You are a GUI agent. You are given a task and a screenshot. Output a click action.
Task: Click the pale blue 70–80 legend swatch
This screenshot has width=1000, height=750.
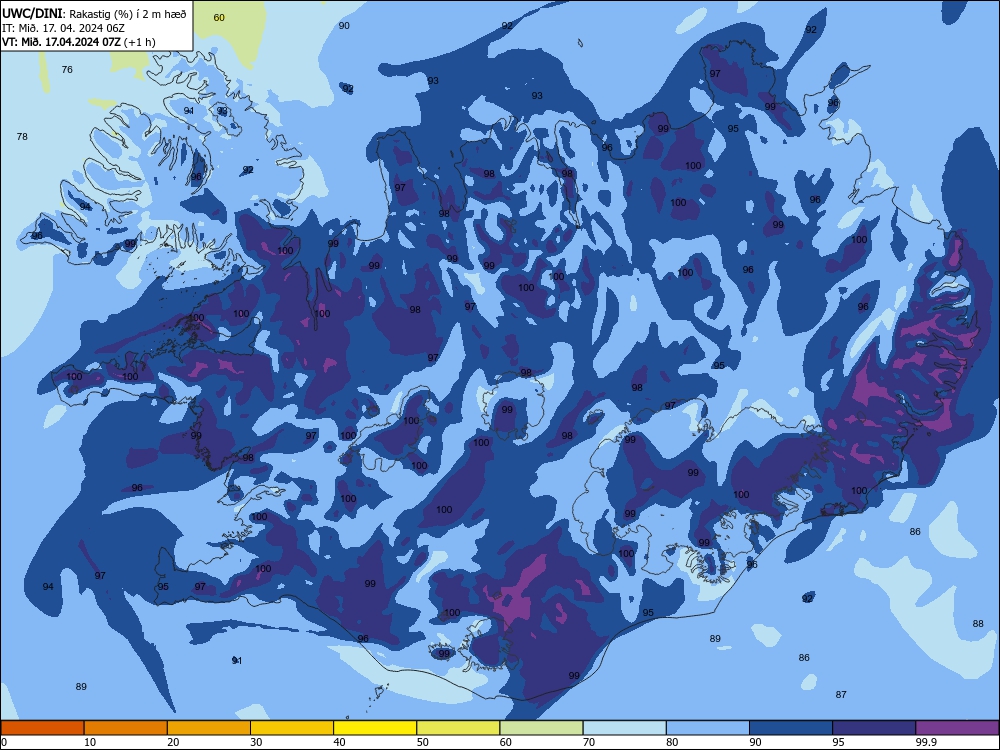point(625,728)
